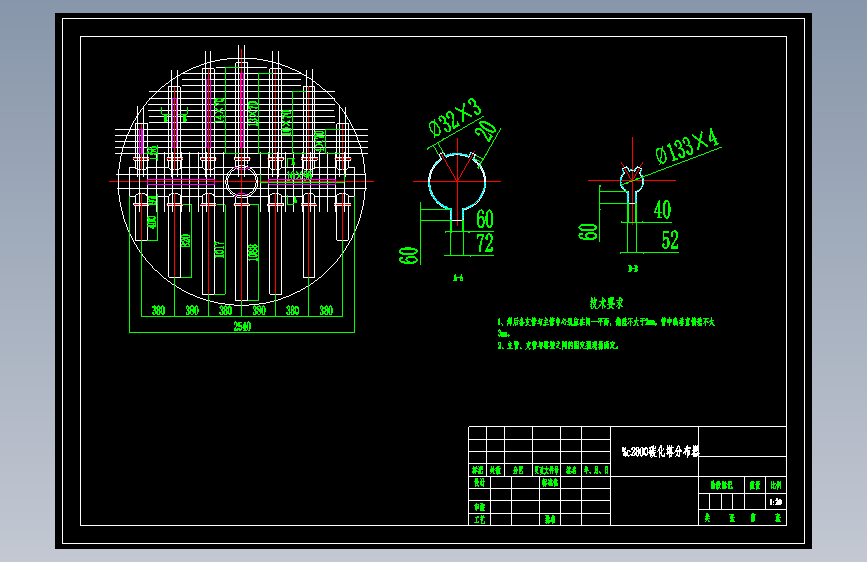
Task: Select the 1068 branch length dimension
Action: coord(253,252)
